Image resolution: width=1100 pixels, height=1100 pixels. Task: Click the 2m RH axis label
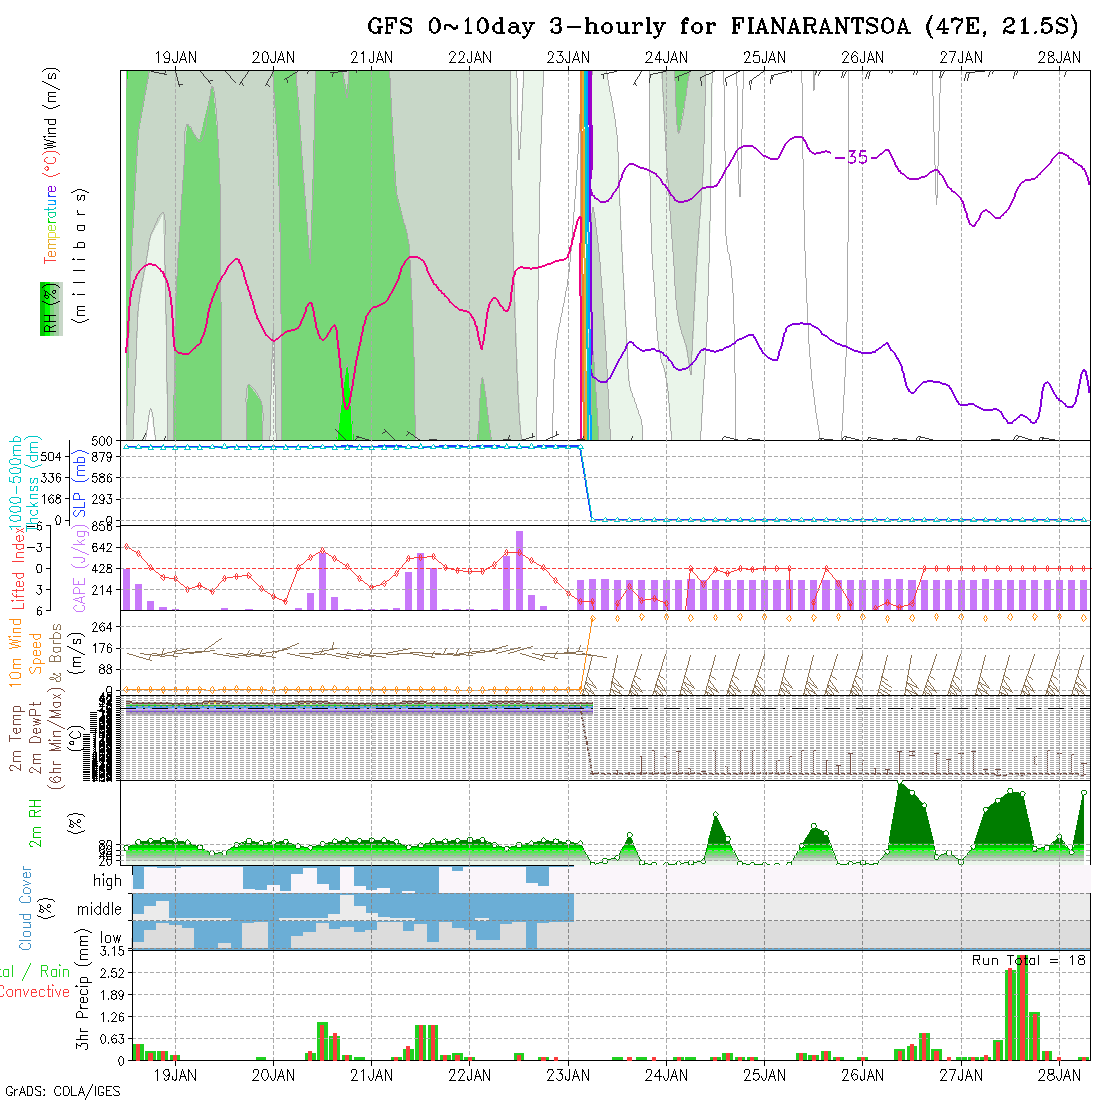point(37,823)
